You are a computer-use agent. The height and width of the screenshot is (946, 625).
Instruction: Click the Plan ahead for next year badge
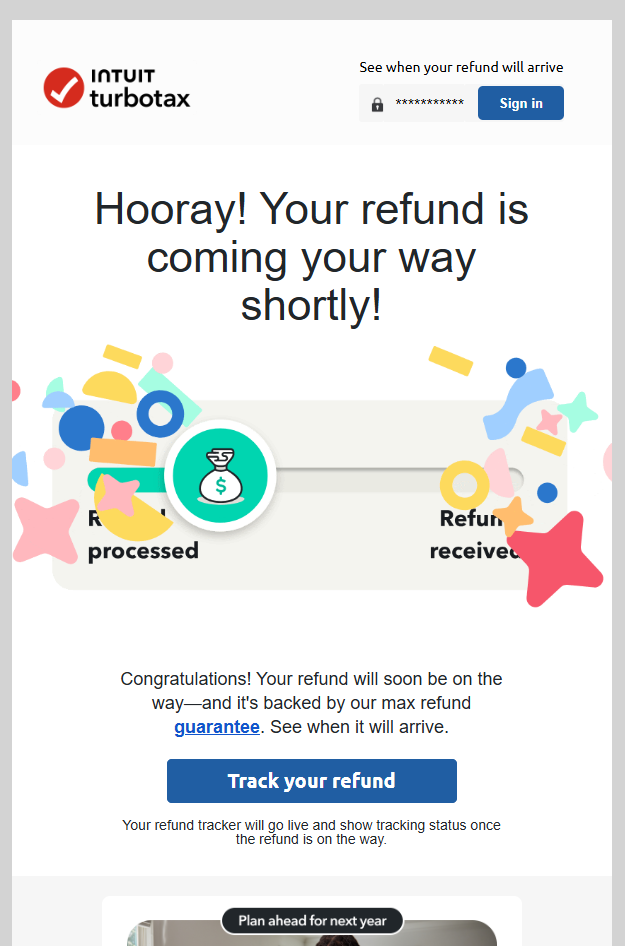click(x=312, y=921)
